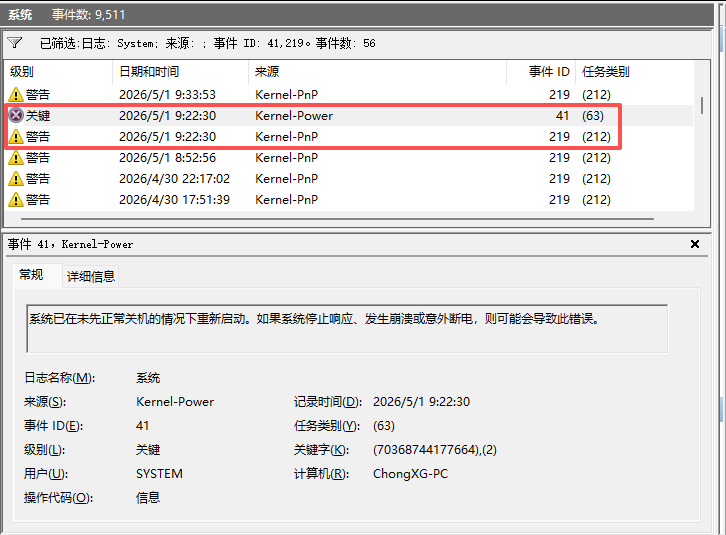Select date 2026/5/1 8:52:56
Viewport: 726px width, 535px height.
click(x=168, y=157)
